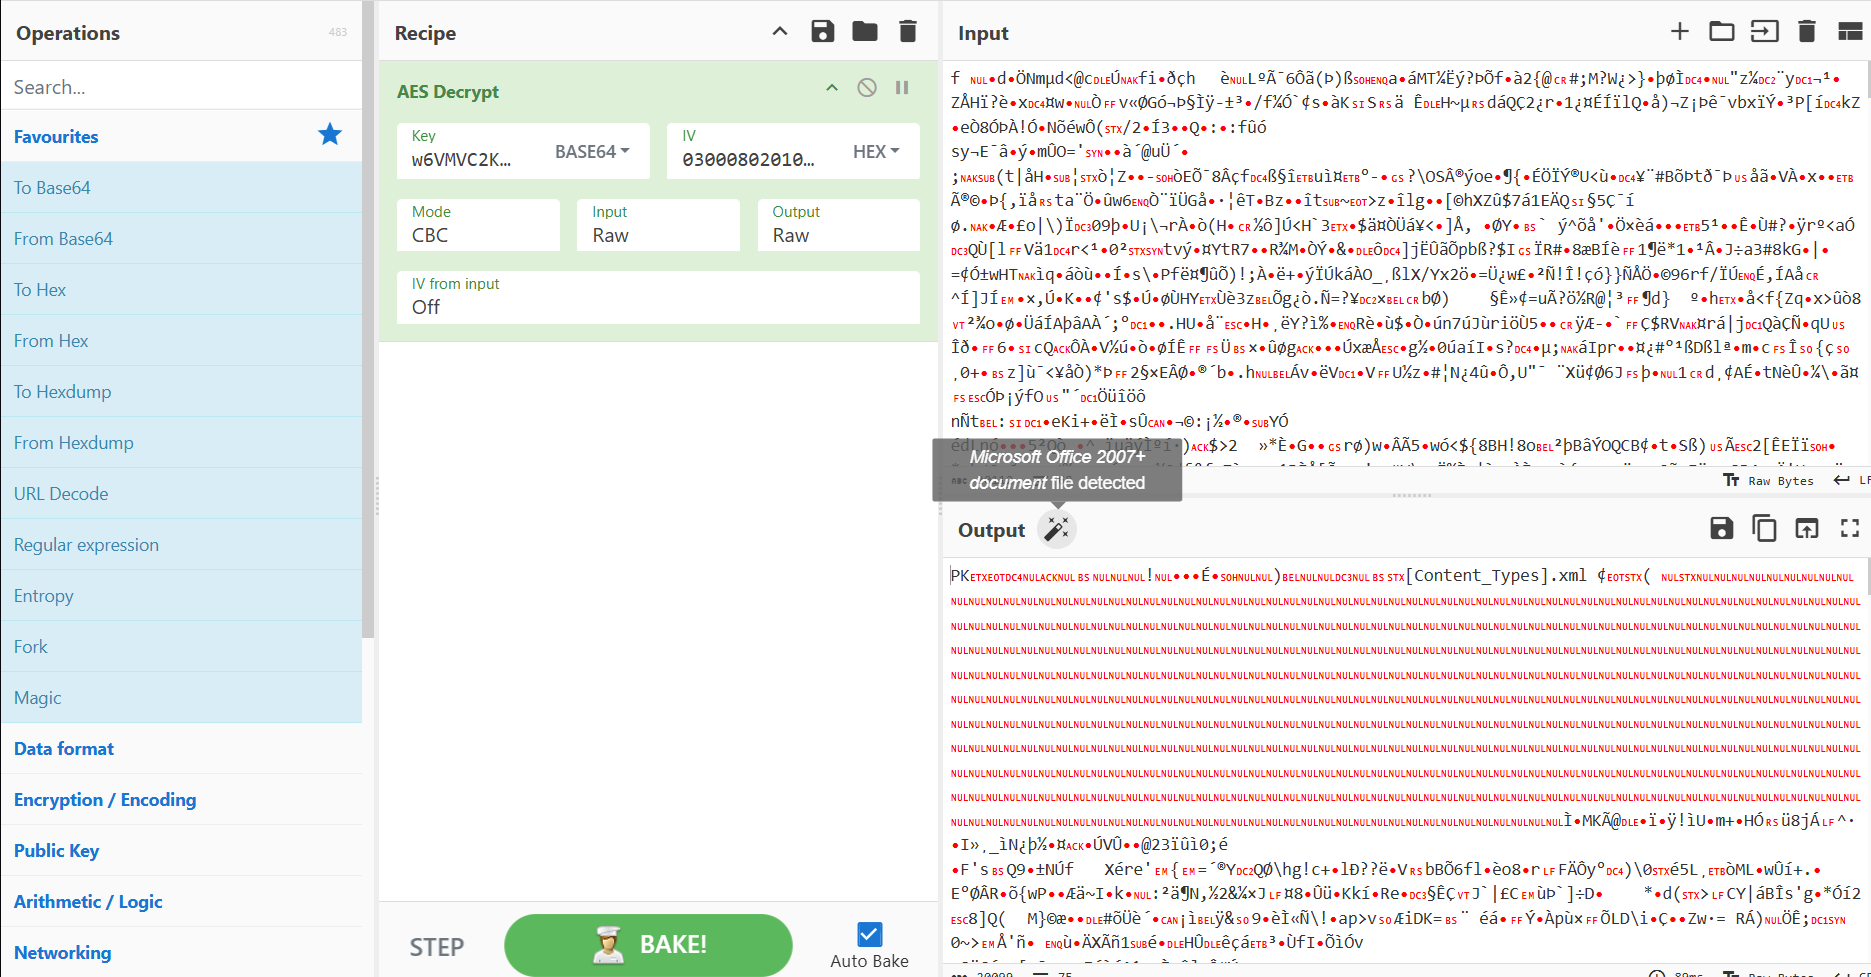Select the From Base64 operation
The image size is (1871, 977).
click(x=181, y=238)
